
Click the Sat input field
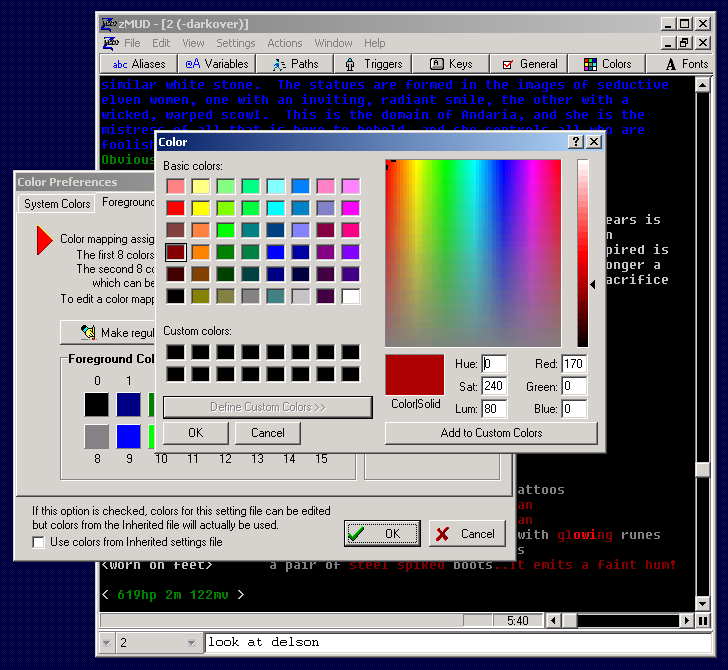tap(494, 386)
